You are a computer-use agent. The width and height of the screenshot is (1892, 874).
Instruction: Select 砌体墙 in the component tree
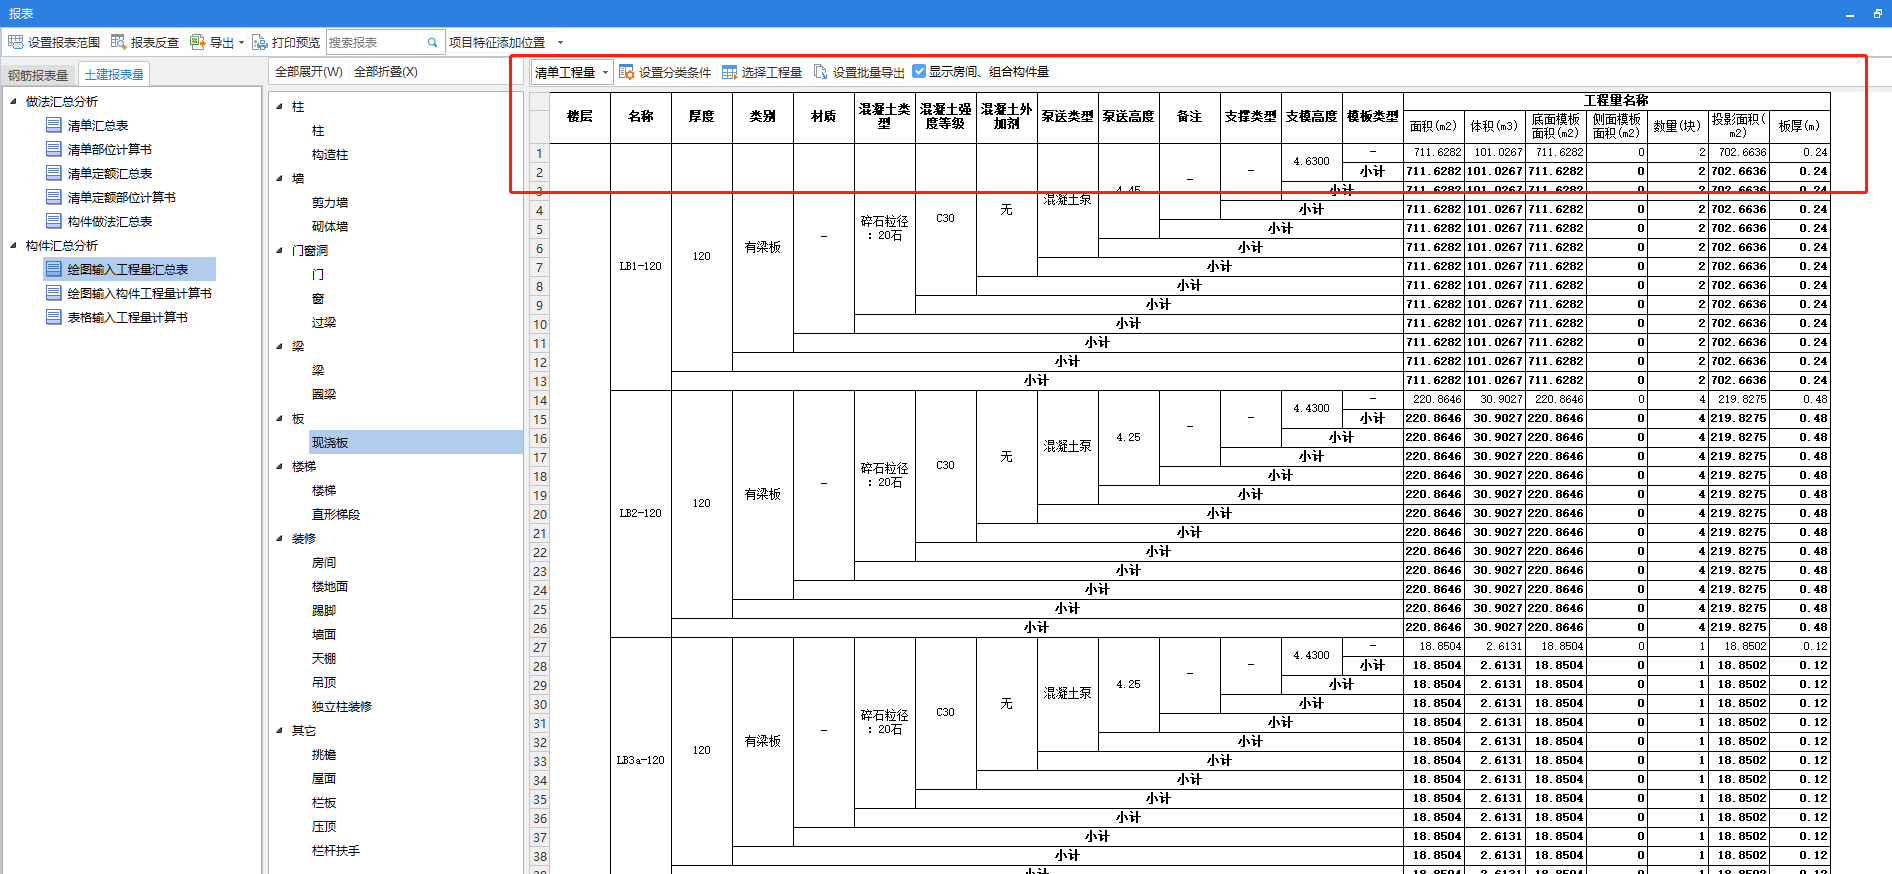click(x=330, y=226)
